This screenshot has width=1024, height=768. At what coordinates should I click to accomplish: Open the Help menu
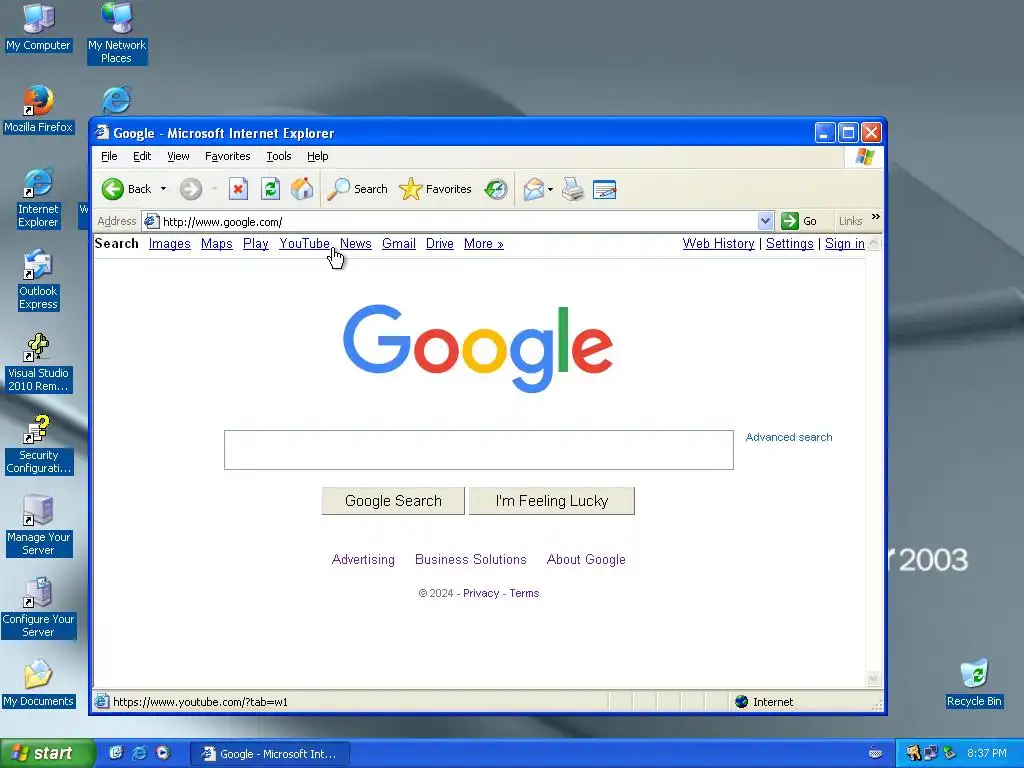click(317, 156)
